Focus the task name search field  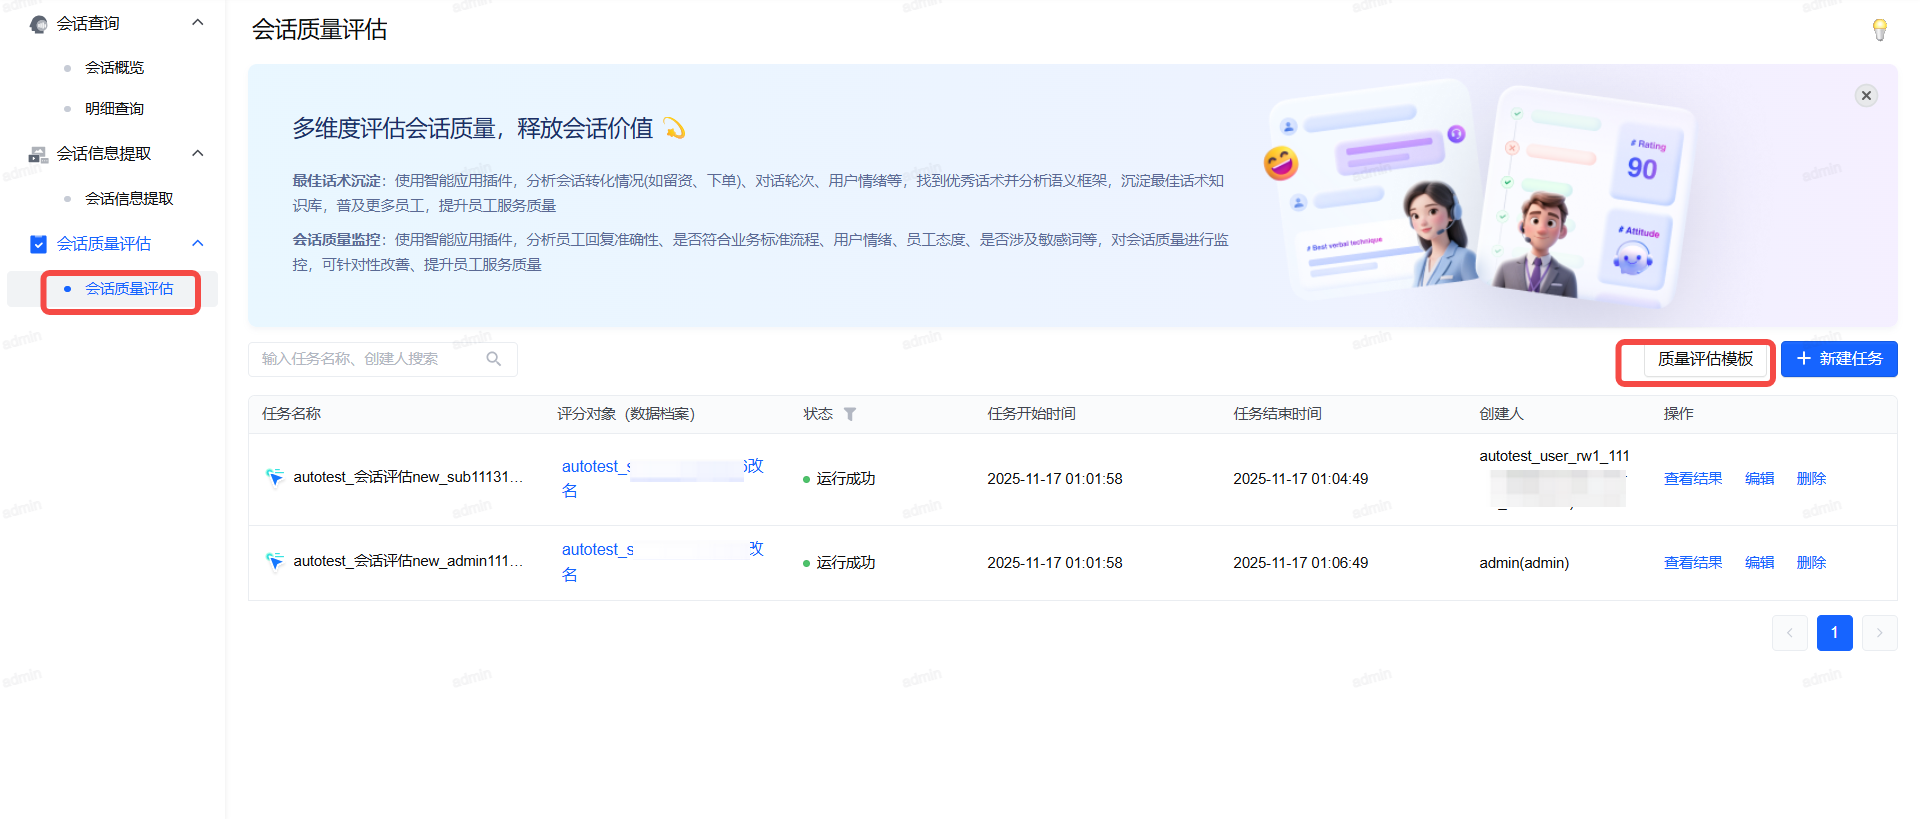tap(370, 359)
